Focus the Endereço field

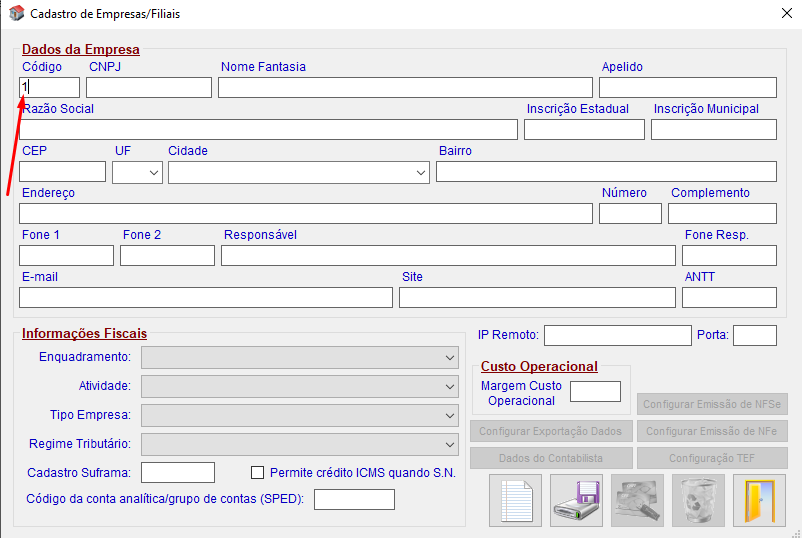[306, 214]
